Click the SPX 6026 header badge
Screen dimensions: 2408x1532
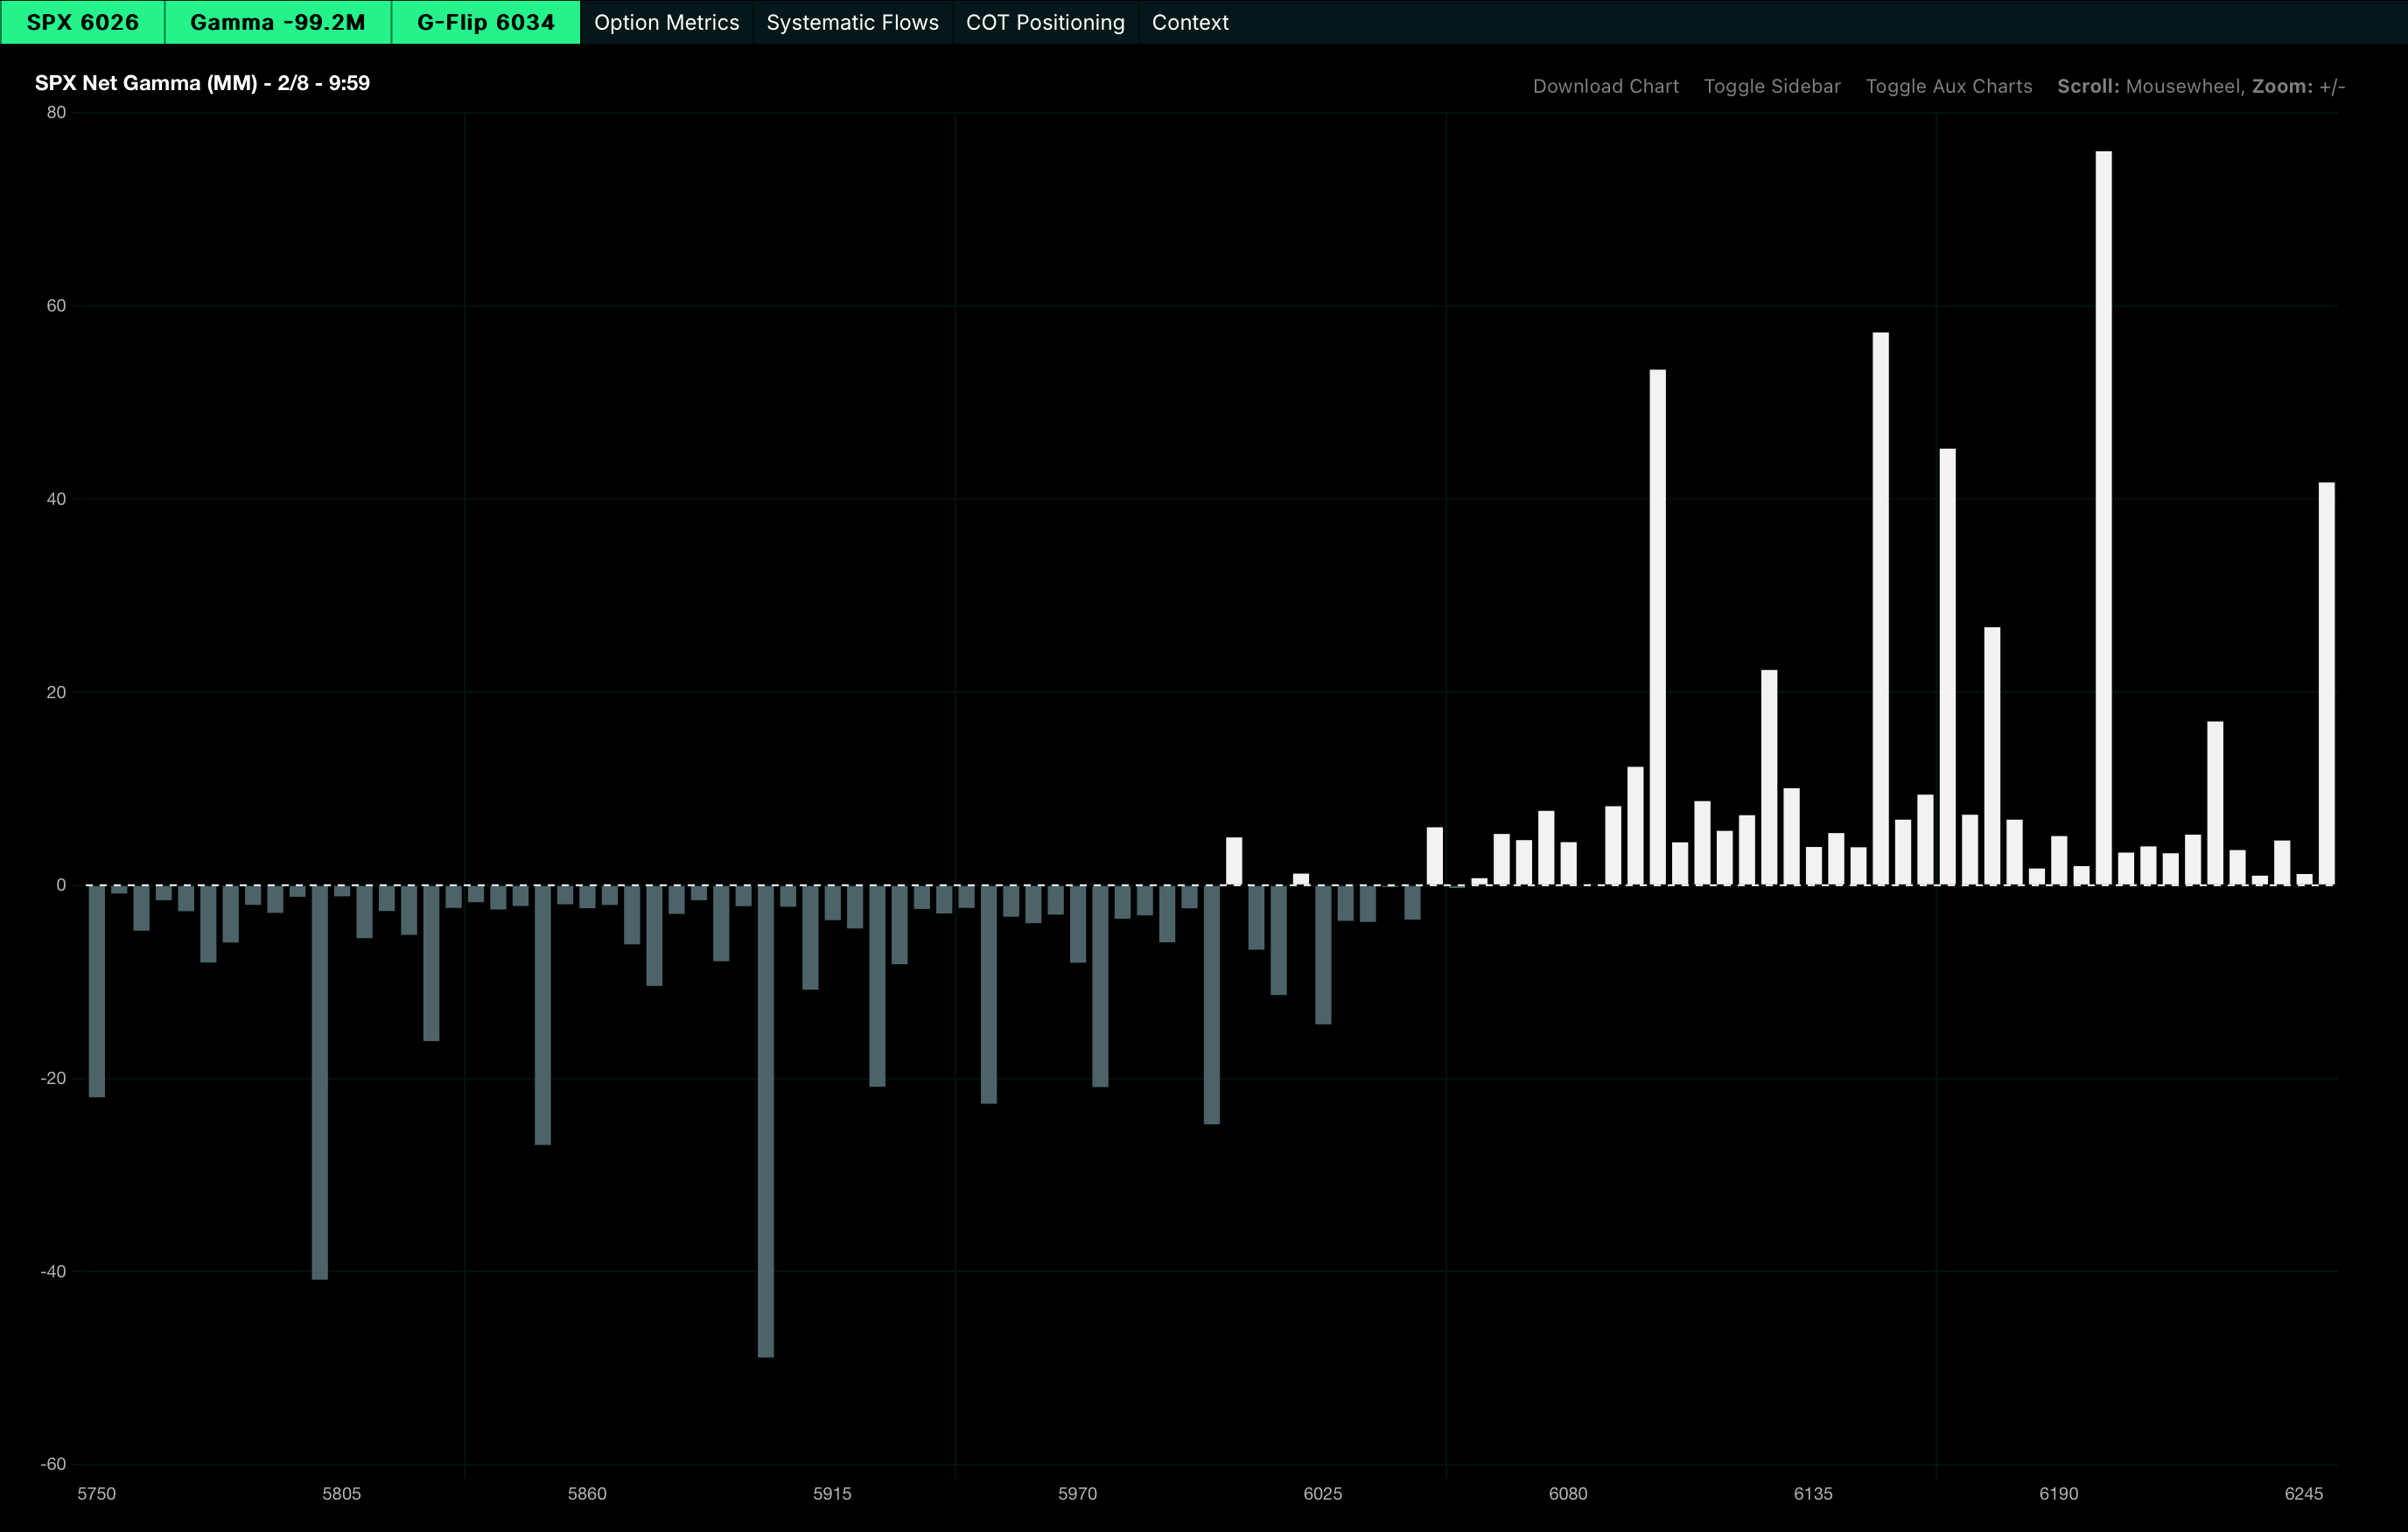(82, 22)
